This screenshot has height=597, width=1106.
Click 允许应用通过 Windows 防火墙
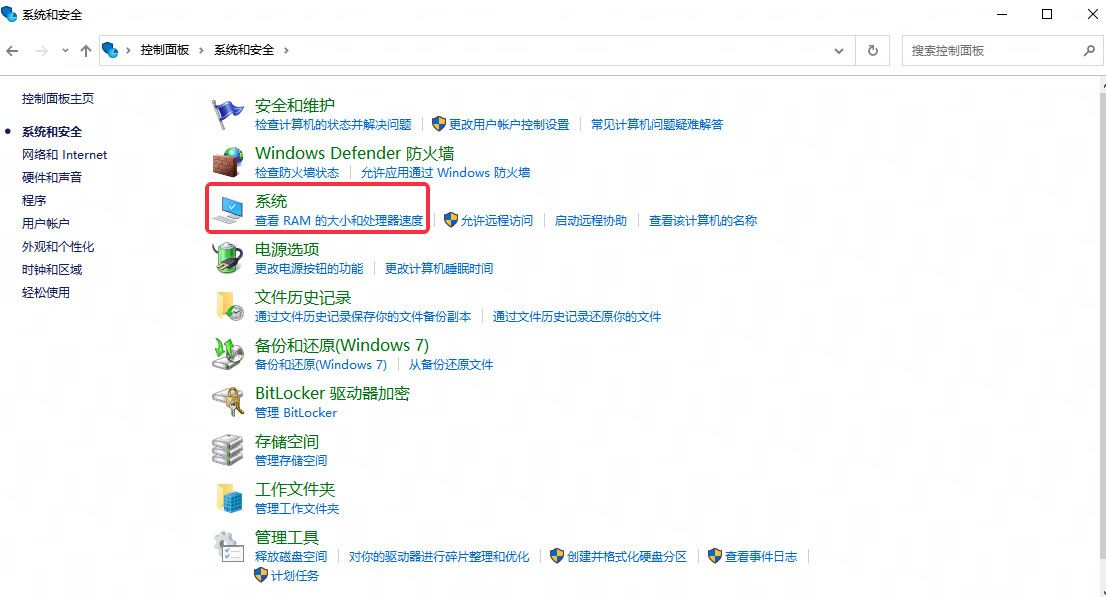(445, 172)
